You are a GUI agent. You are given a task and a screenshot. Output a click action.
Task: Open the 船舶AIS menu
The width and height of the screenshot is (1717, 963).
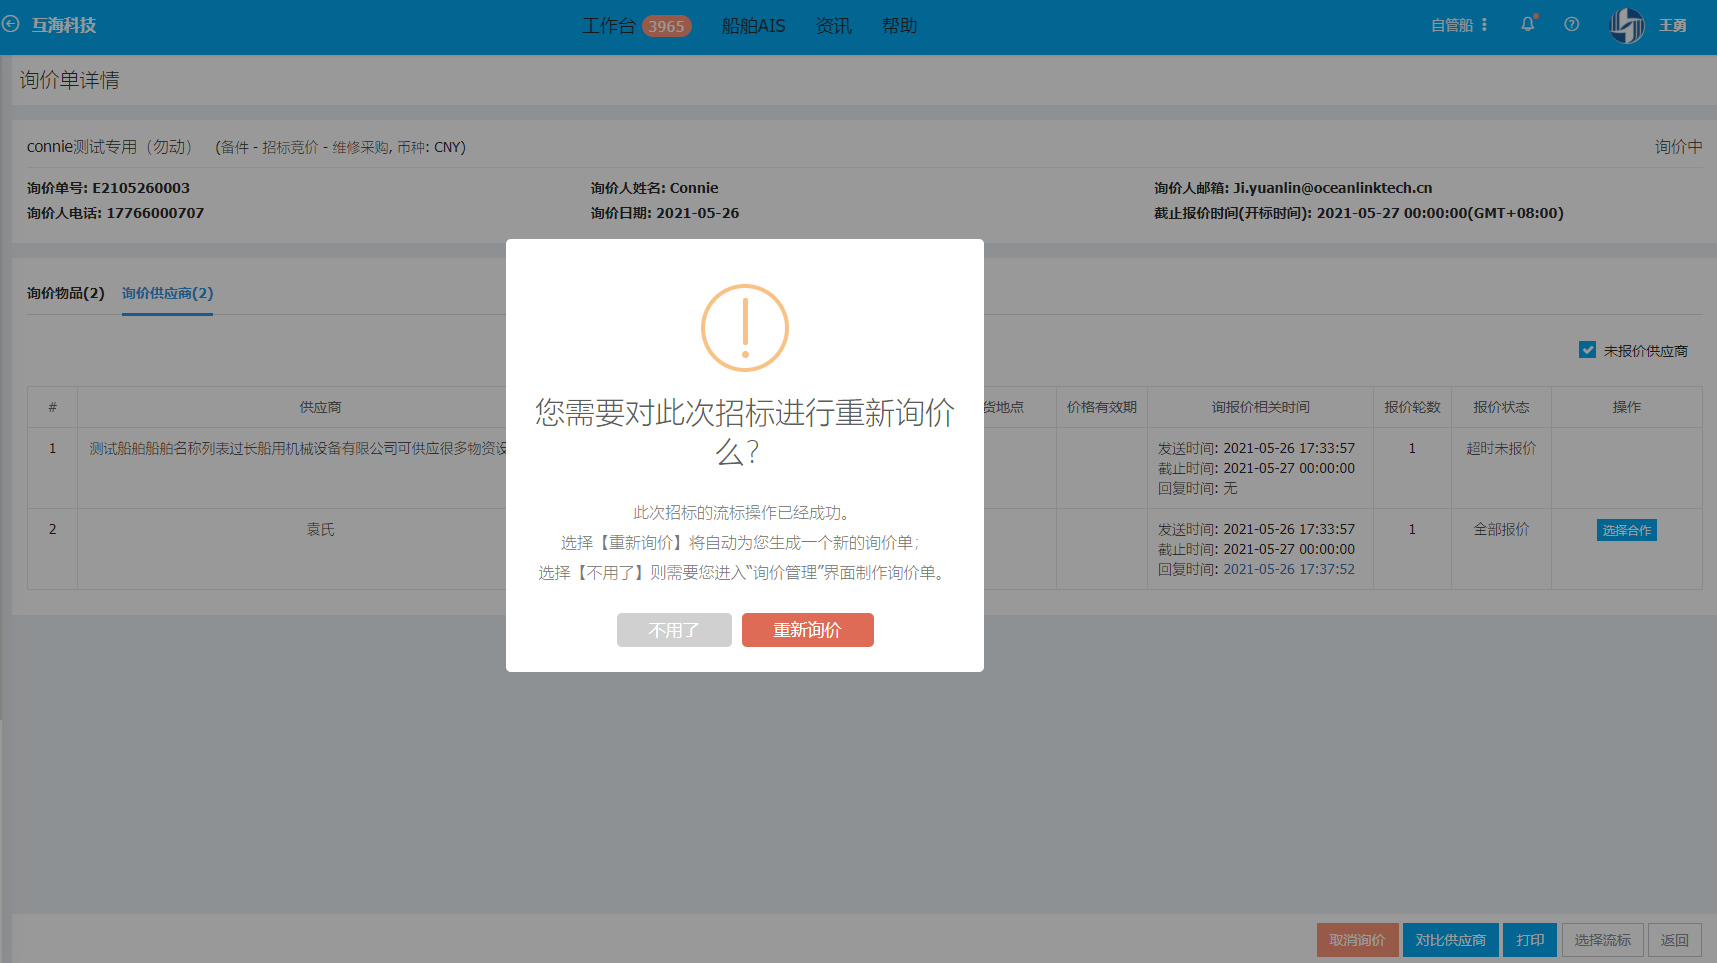tap(753, 26)
